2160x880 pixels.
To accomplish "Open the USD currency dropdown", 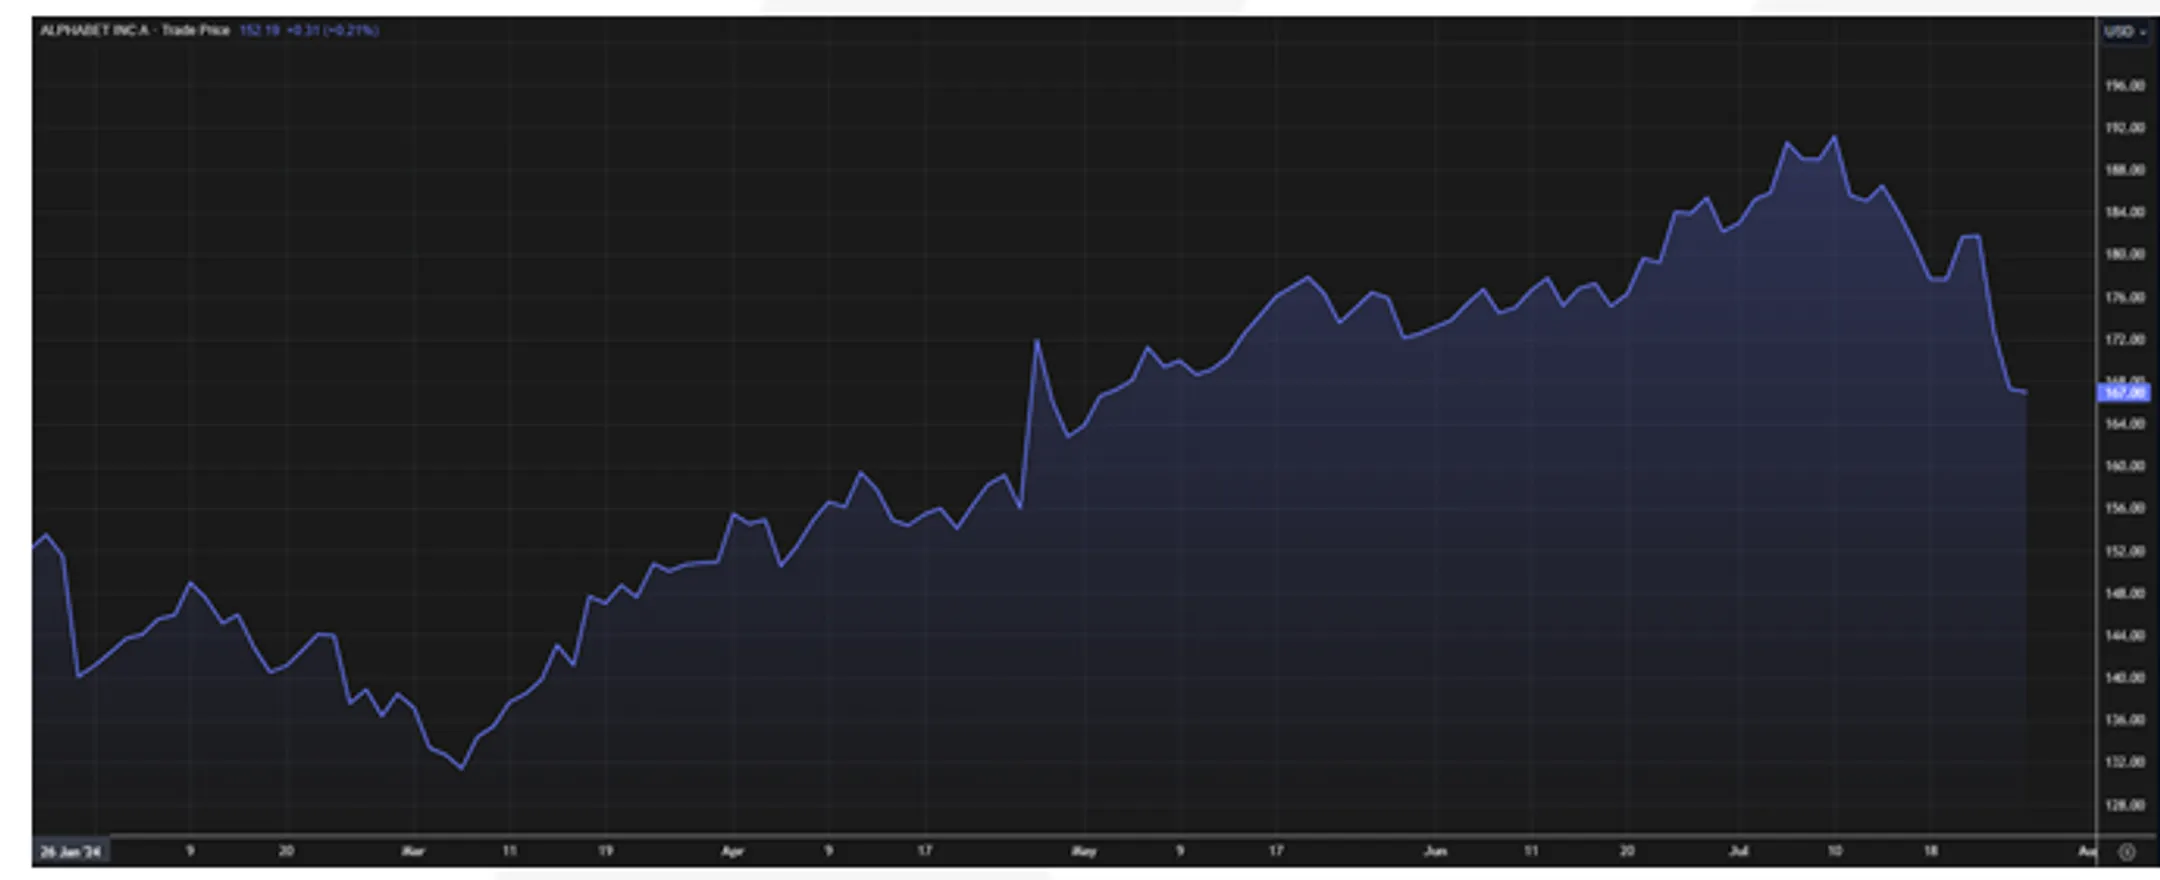I will pyautogui.click(x=2125, y=32).
